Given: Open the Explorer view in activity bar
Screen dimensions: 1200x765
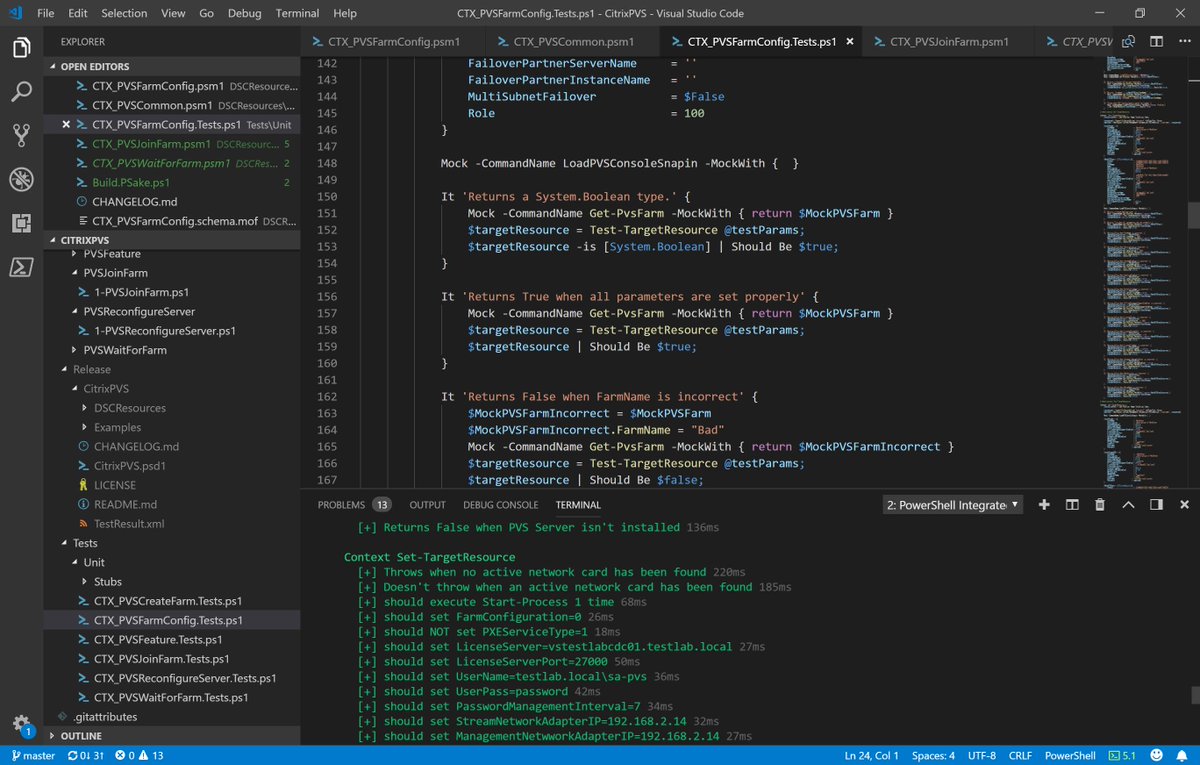Looking at the screenshot, I should tap(21, 47).
